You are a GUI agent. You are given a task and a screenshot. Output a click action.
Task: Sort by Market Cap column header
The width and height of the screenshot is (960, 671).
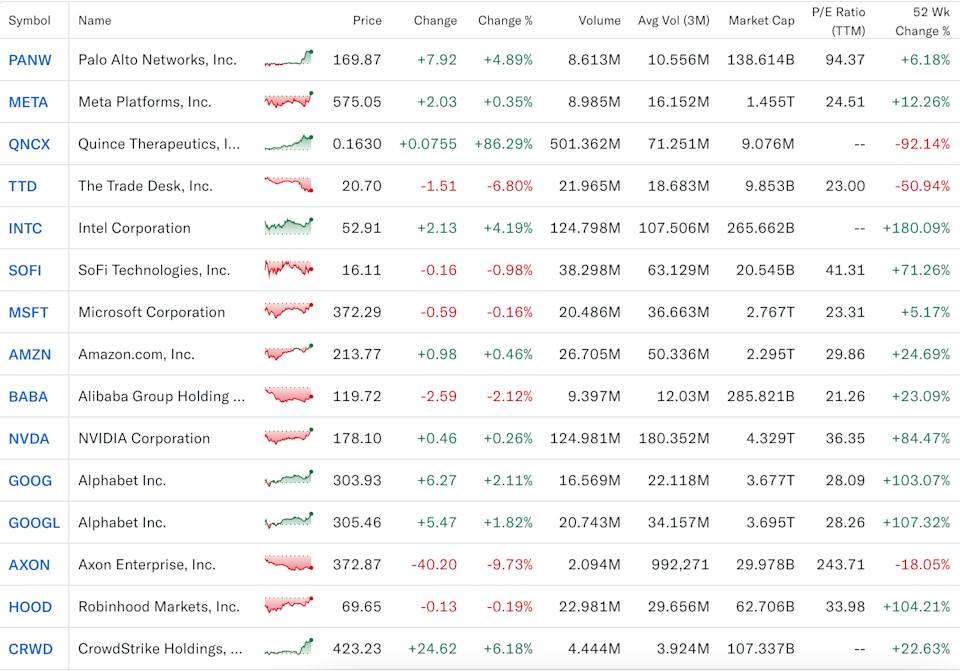(x=761, y=20)
